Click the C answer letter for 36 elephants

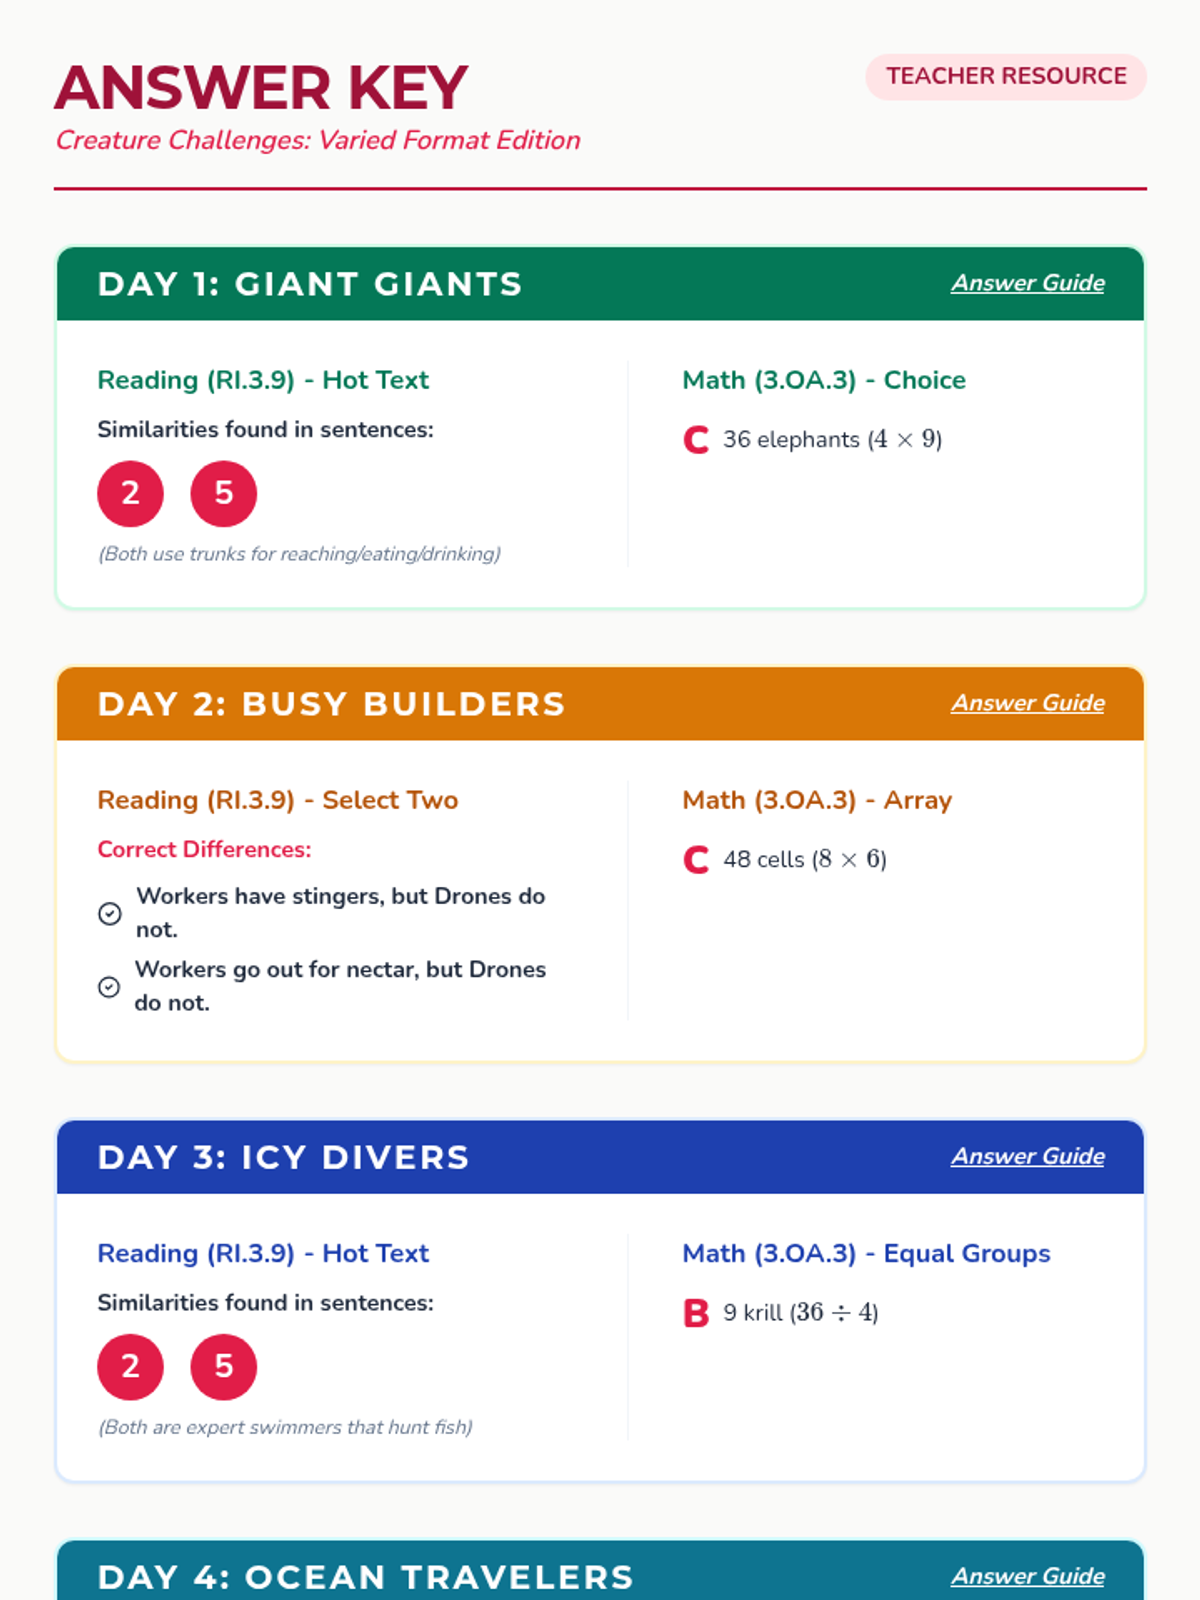coord(696,440)
